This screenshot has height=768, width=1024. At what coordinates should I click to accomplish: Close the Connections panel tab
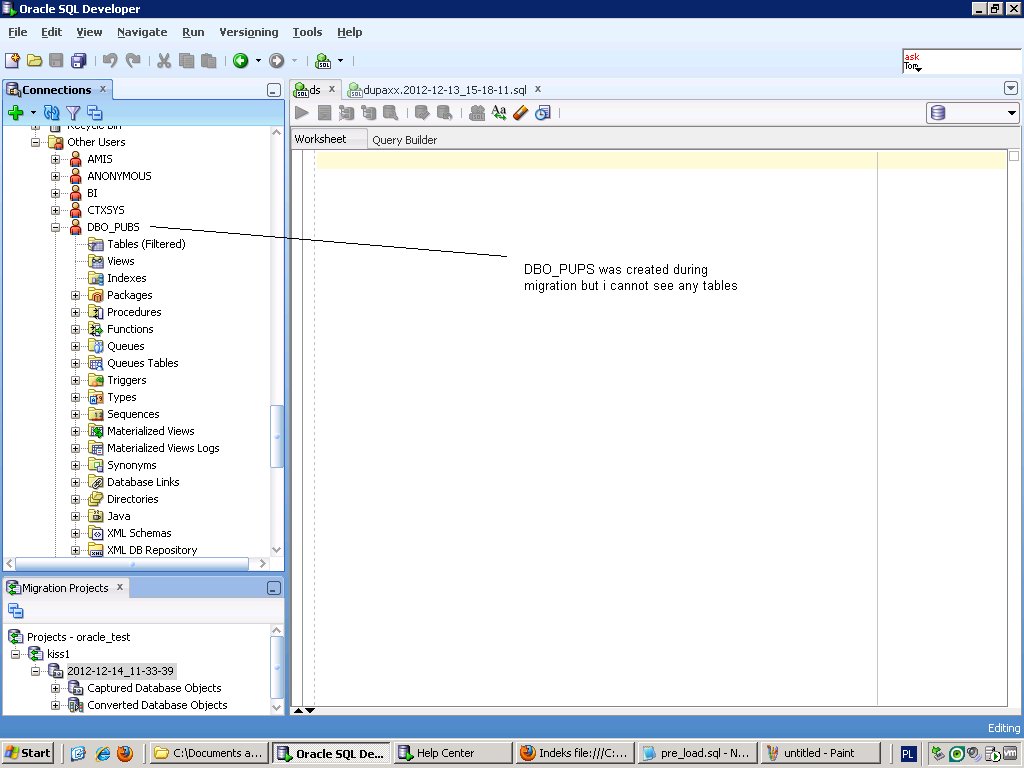(x=103, y=89)
